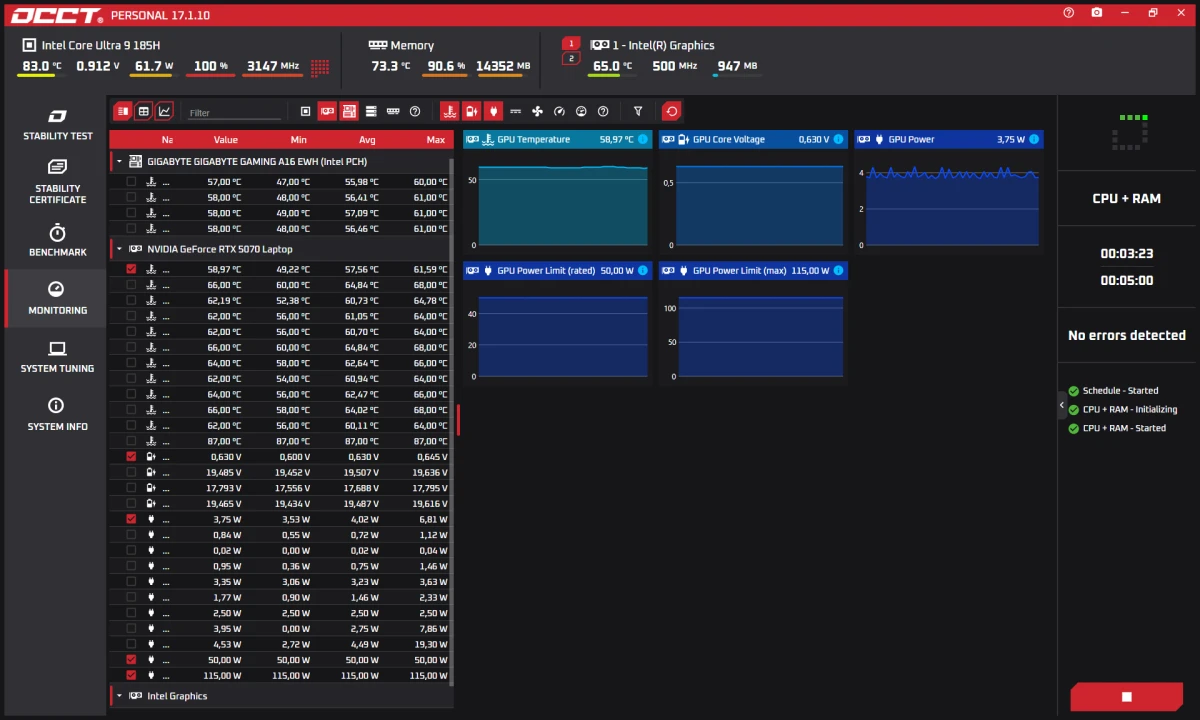Stop the running CPU + RAM test
1200x720 pixels.
click(x=1126, y=696)
